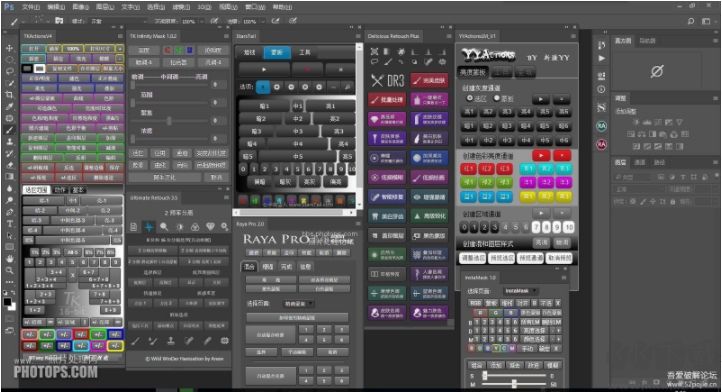The height and width of the screenshot is (392, 722).
Task: Select the Gradient tool
Action: pos(9,176)
